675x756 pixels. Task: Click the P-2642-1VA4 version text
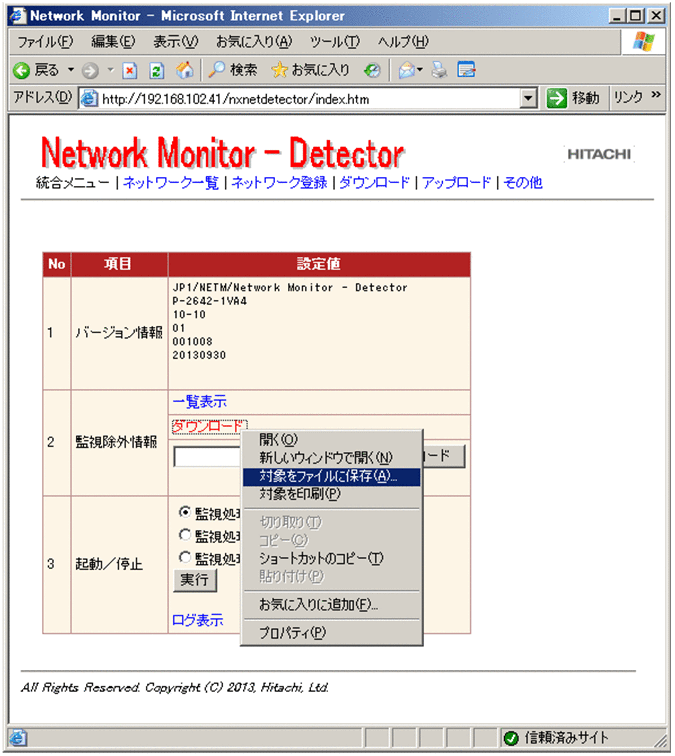click(210, 301)
